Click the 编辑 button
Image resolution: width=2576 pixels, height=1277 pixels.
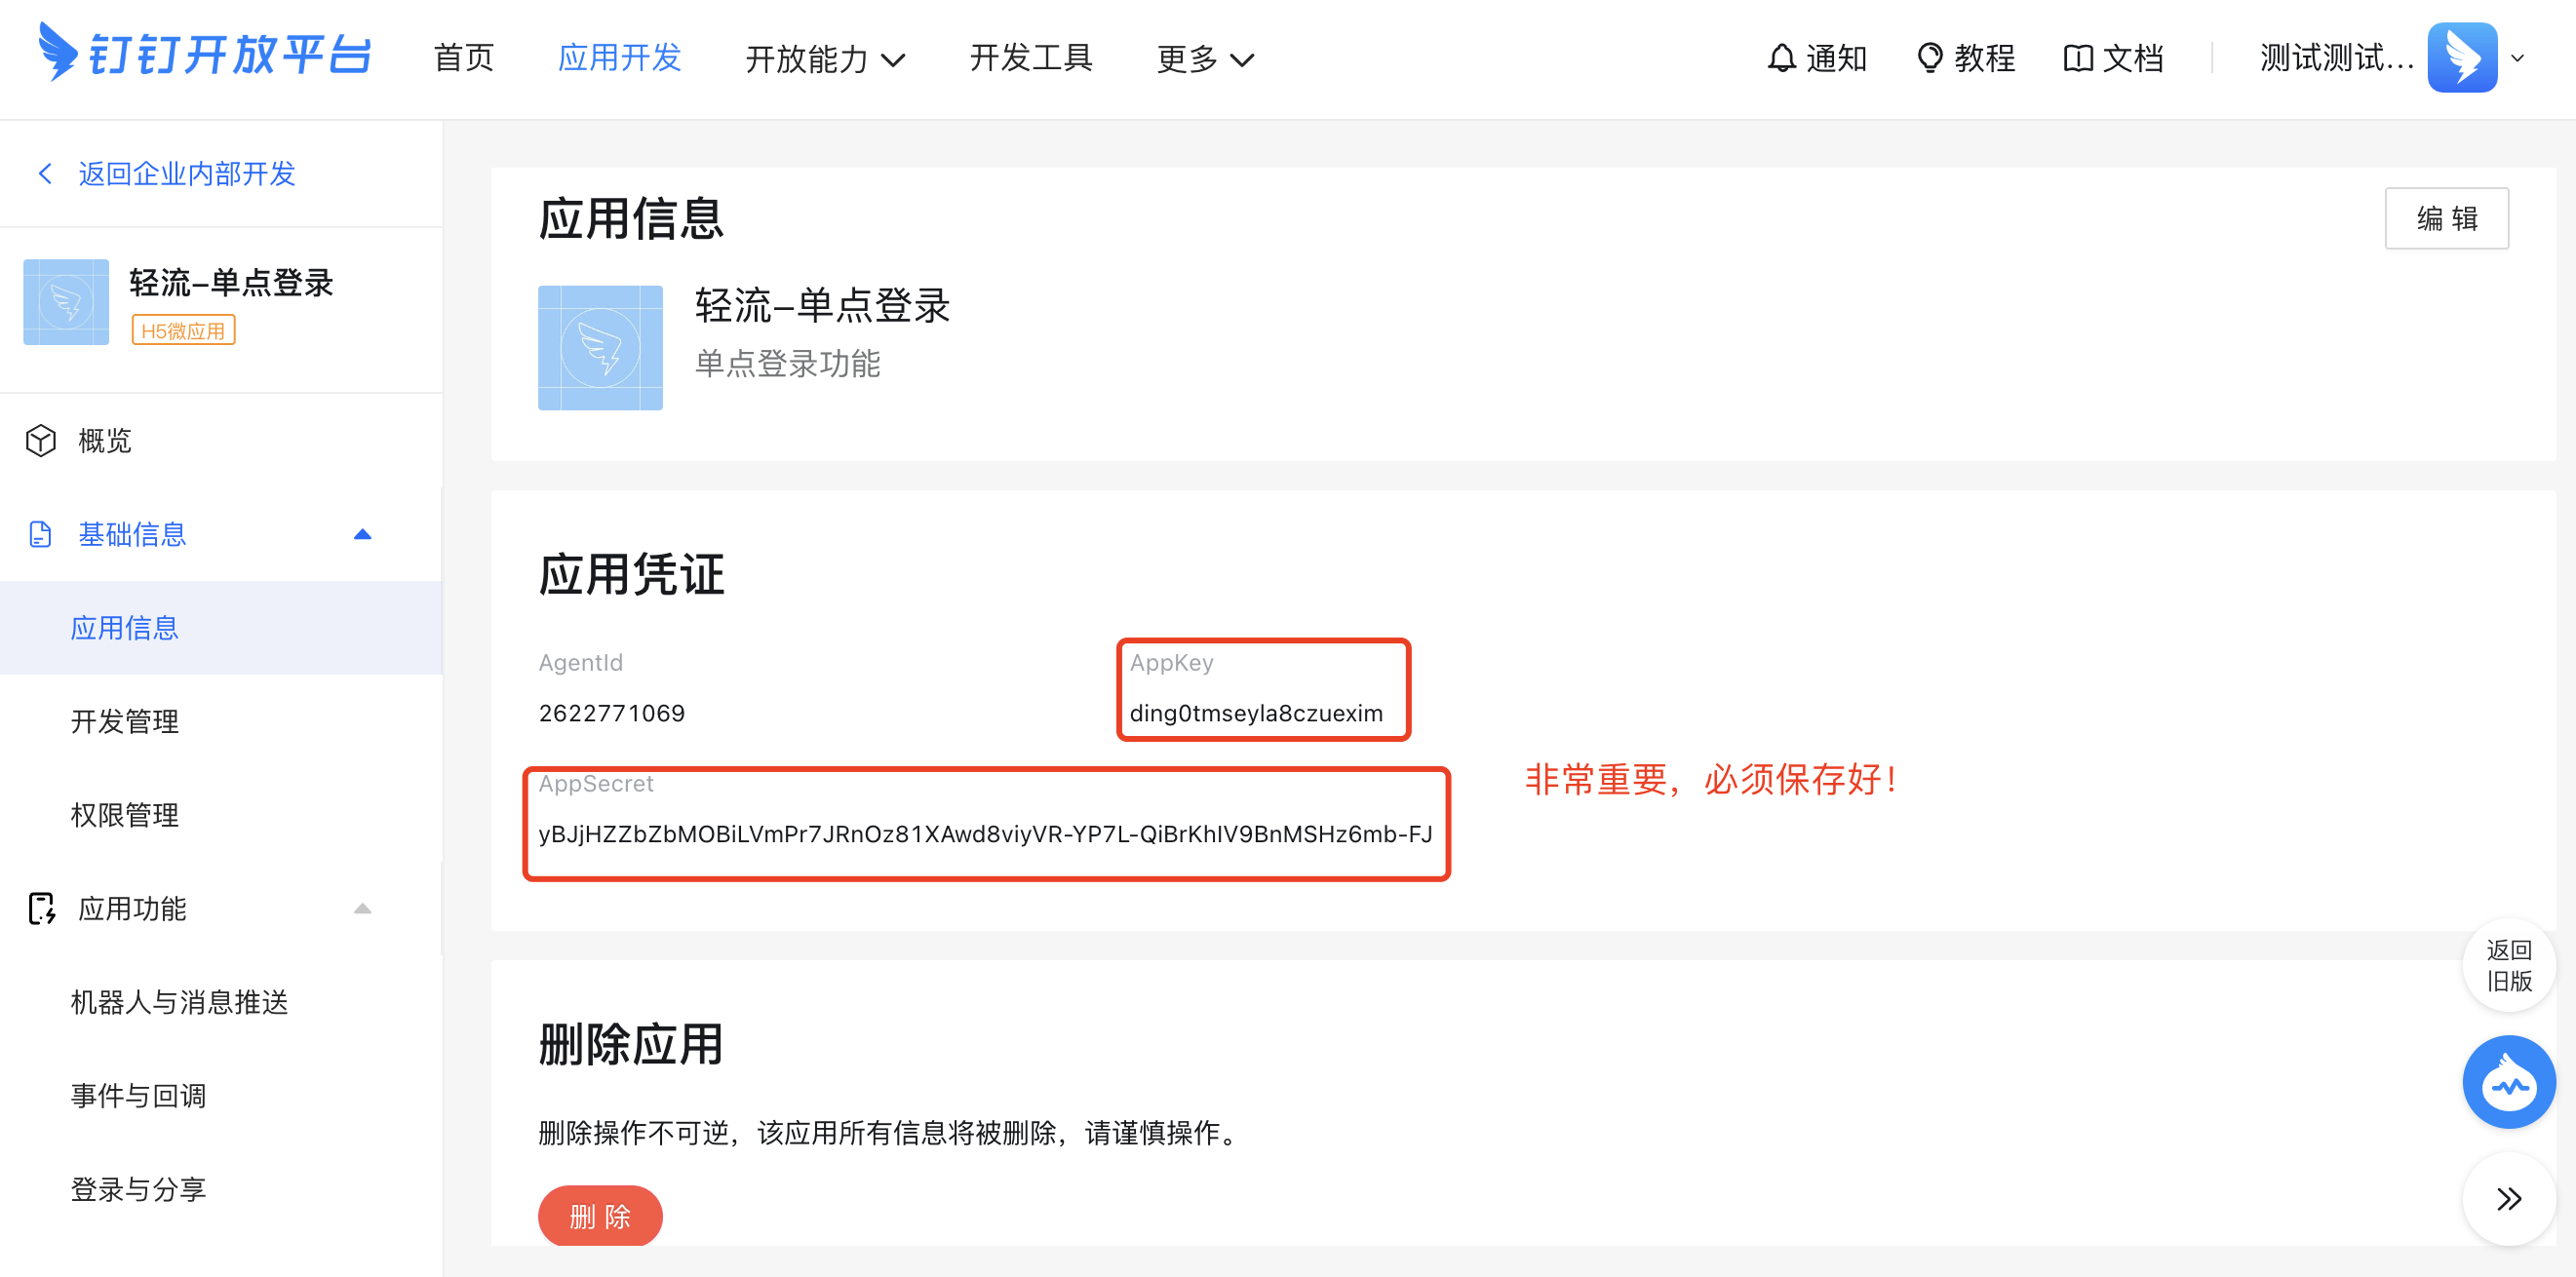tap(2446, 218)
